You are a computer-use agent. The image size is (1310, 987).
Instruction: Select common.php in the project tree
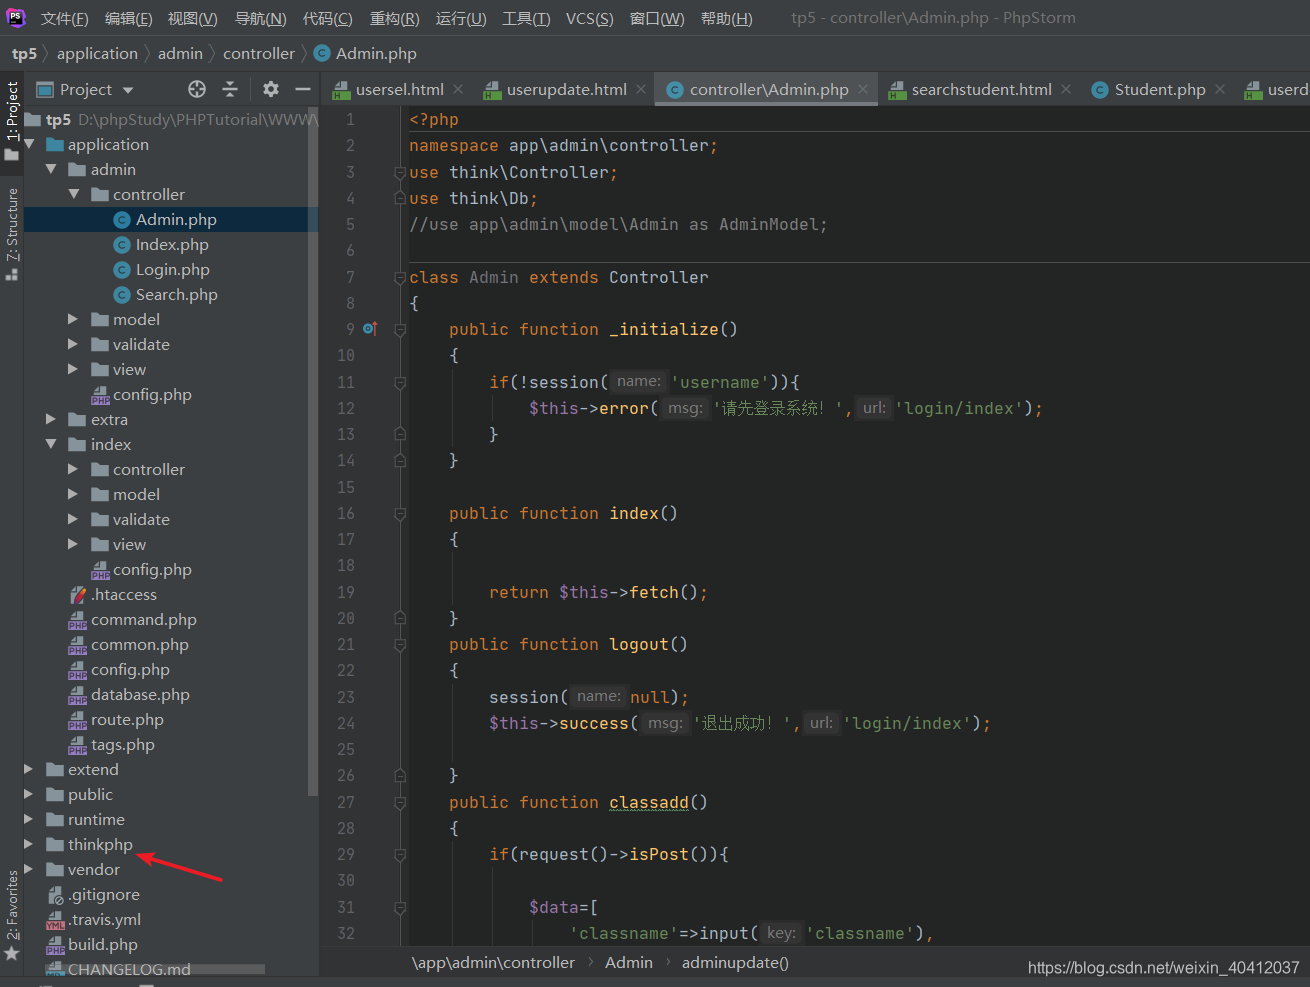[x=140, y=644]
